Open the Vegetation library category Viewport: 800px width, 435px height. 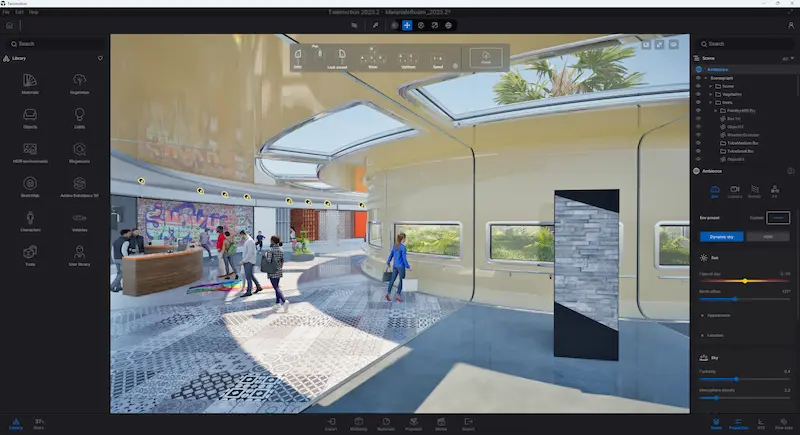(x=79, y=83)
